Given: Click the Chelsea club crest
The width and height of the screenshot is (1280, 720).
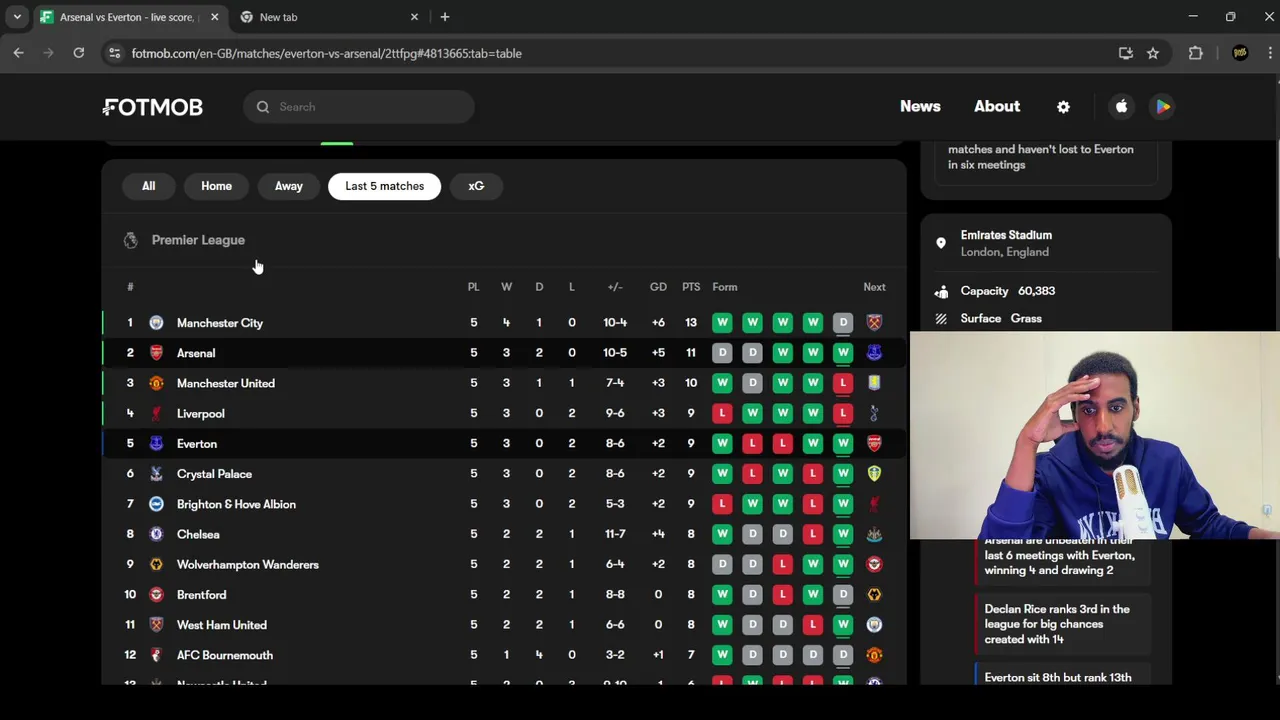Looking at the screenshot, I should [x=156, y=534].
